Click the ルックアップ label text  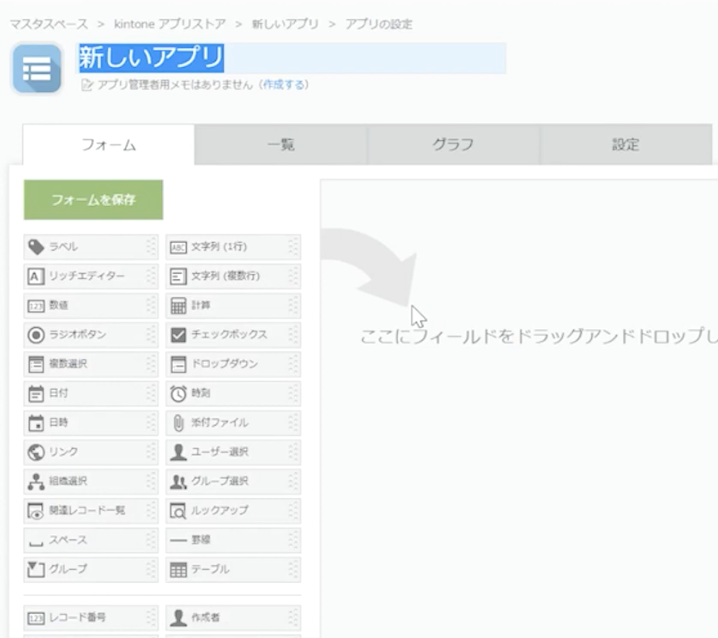(x=220, y=511)
